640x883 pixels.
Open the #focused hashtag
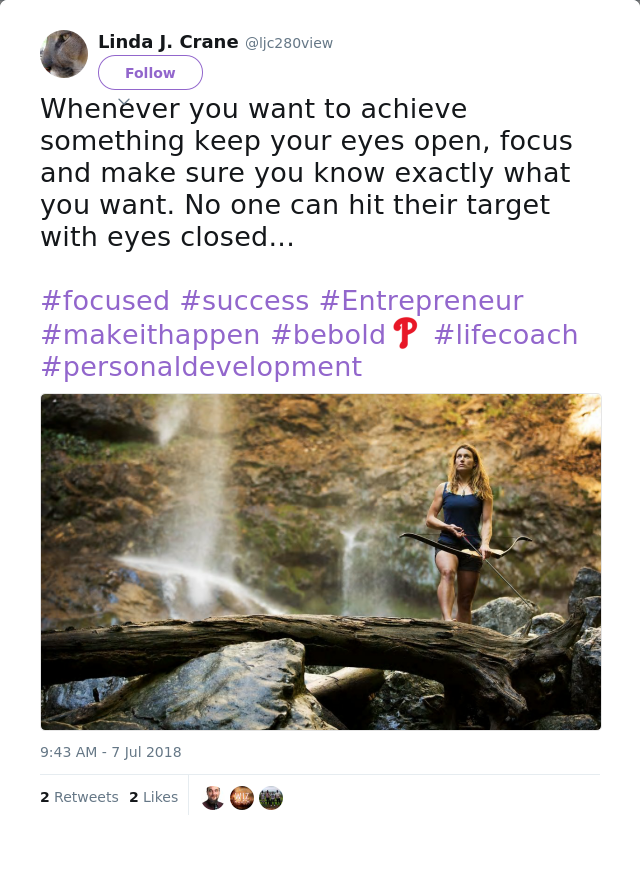click(105, 300)
